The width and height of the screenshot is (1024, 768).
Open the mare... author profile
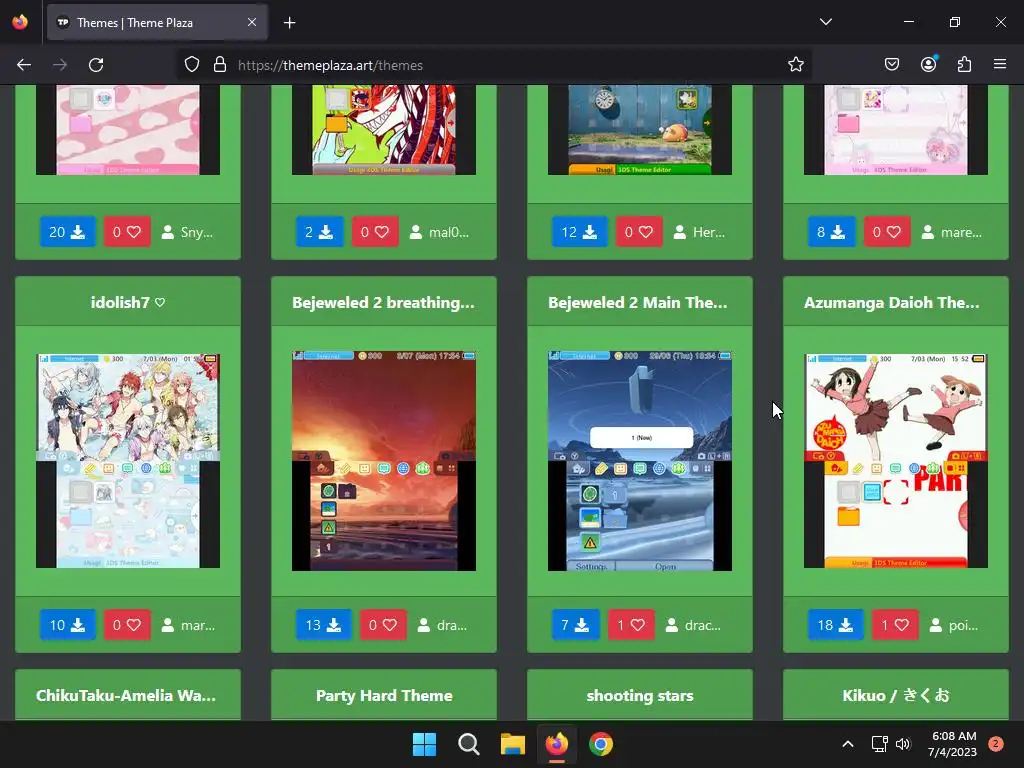pyautogui.click(x=952, y=232)
